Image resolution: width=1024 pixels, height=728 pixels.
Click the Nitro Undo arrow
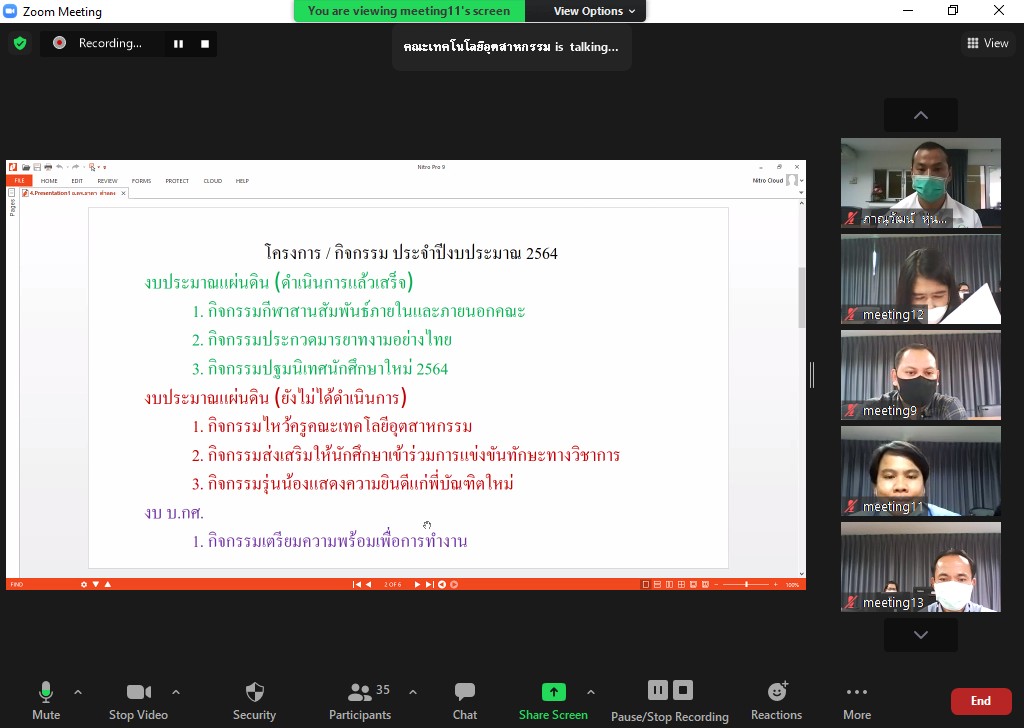point(59,167)
